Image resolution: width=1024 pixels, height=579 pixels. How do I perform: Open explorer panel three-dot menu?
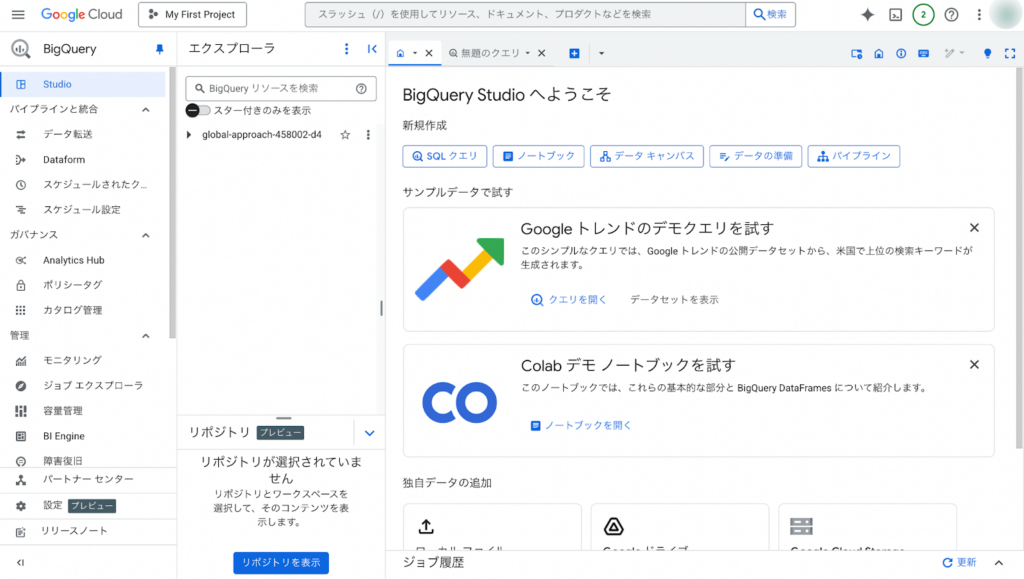click(347, 49)
